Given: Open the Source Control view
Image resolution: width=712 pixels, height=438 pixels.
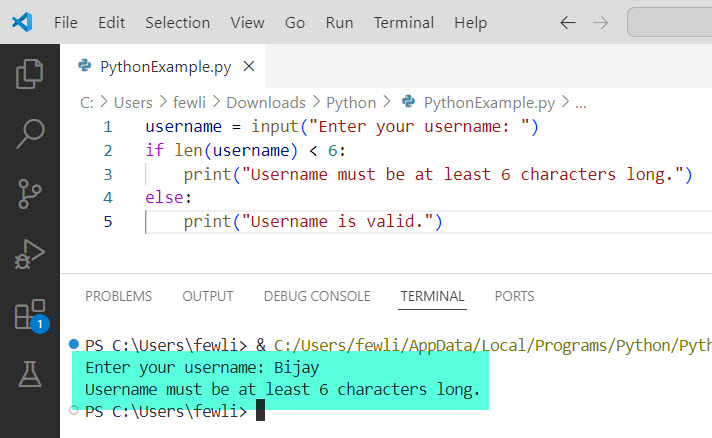Looking at the screenshot, I should point(30,194).
